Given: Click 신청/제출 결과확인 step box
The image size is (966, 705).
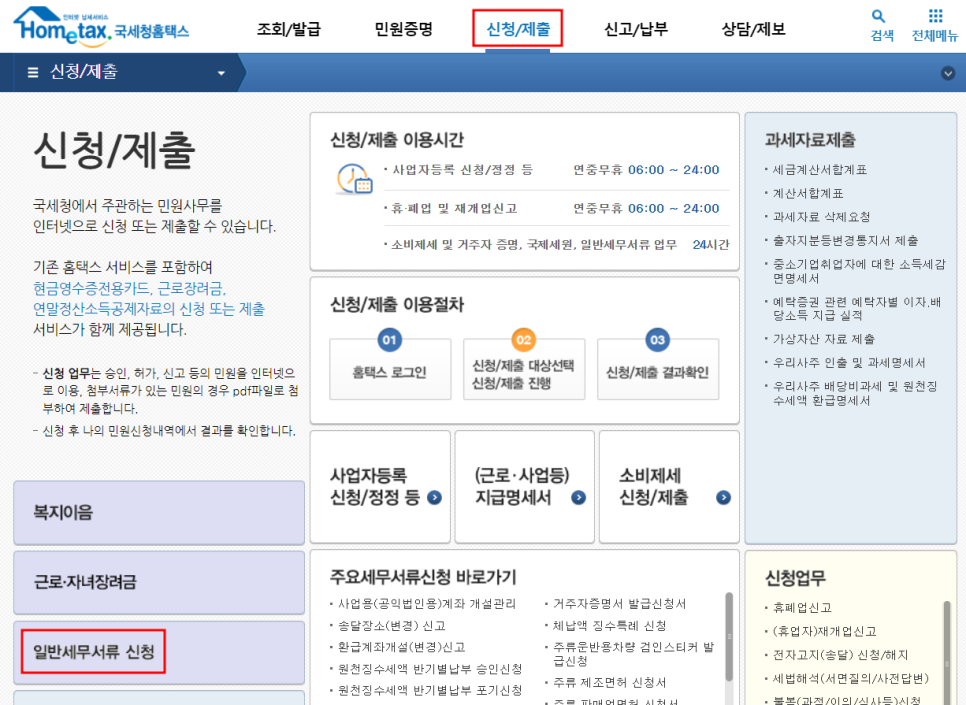Looking at the screenshot, I should pyautogui.click(x=658, y=370).
